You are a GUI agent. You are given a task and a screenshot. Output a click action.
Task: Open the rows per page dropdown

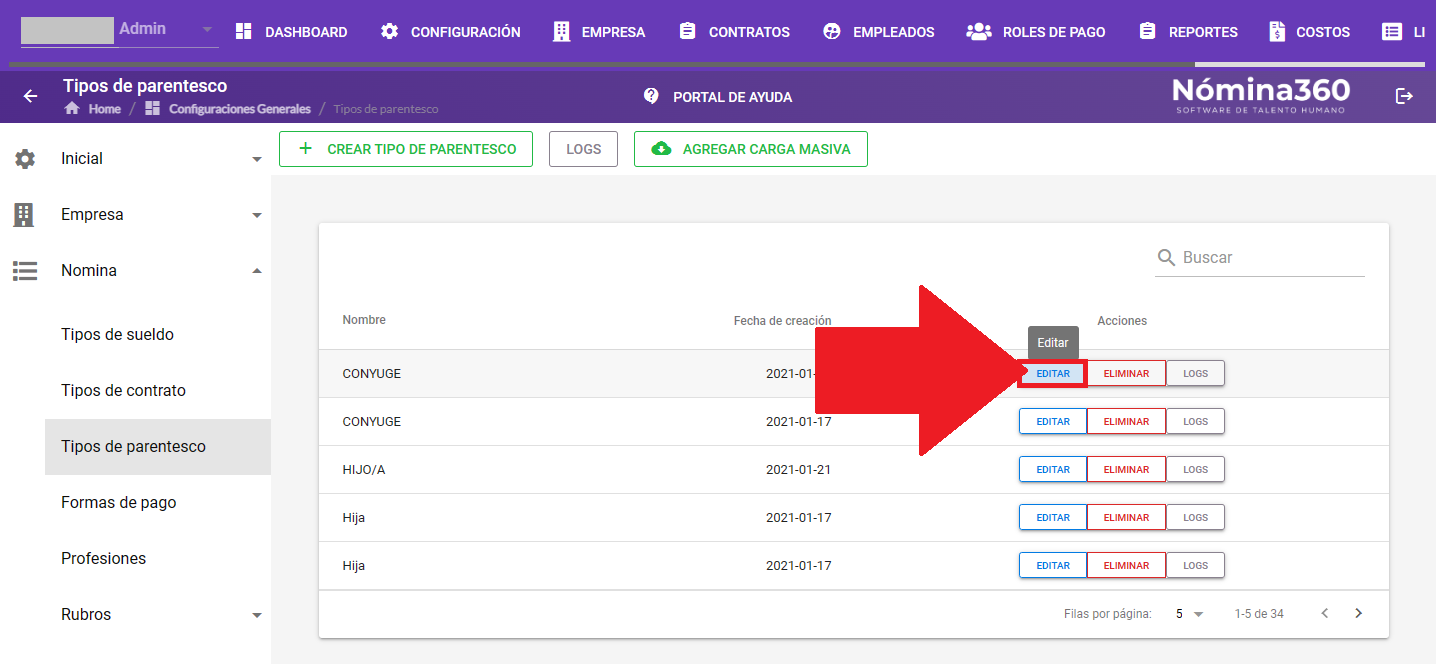pos(1190,614)
